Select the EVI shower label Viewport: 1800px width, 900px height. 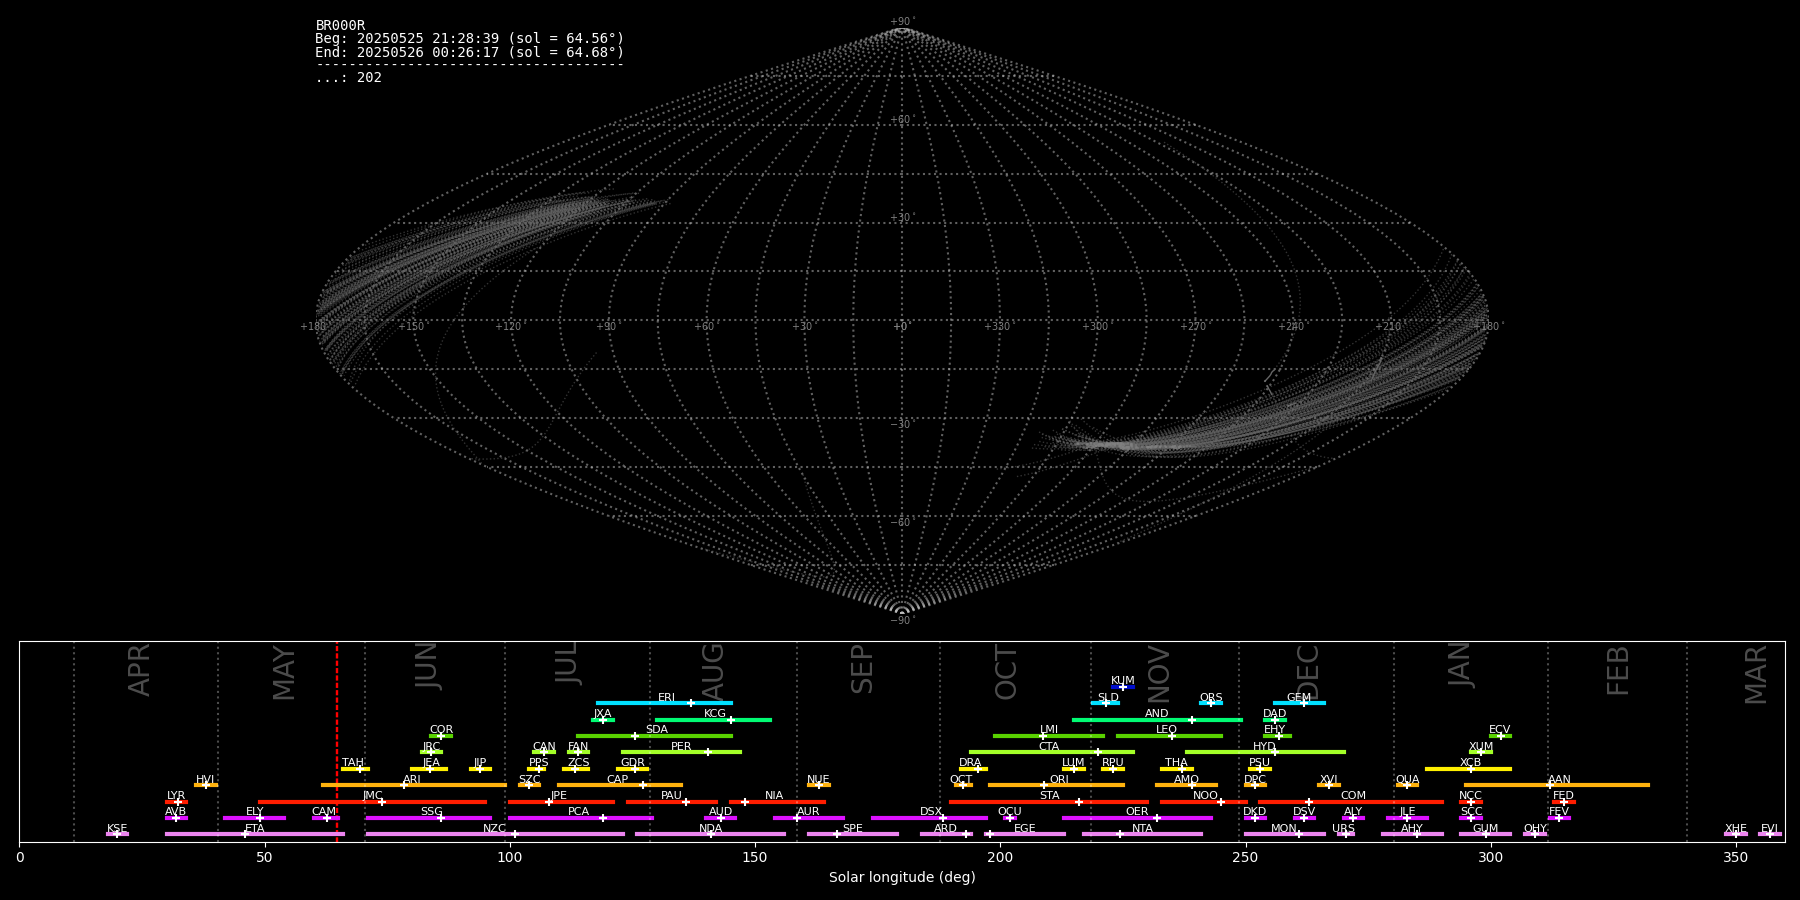tap(1769, 829)
